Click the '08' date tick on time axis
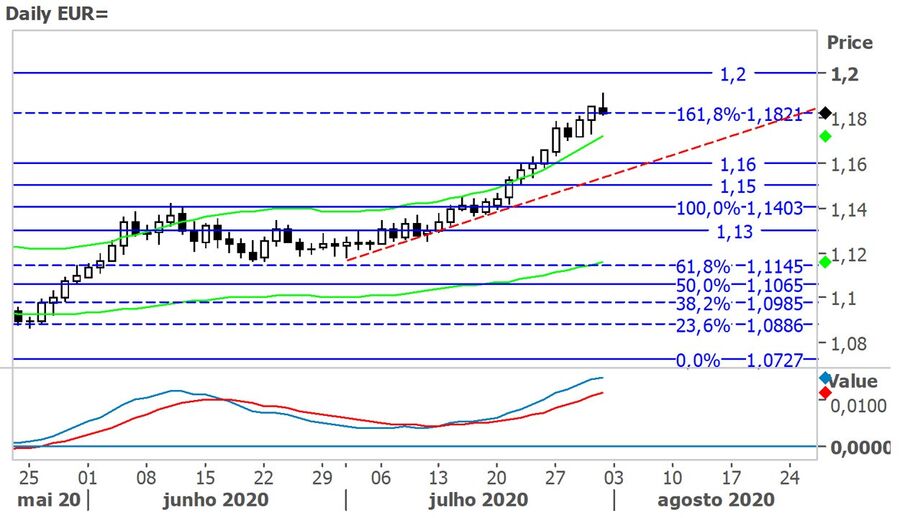The image size is (900, 518). [x=146, y=477]
